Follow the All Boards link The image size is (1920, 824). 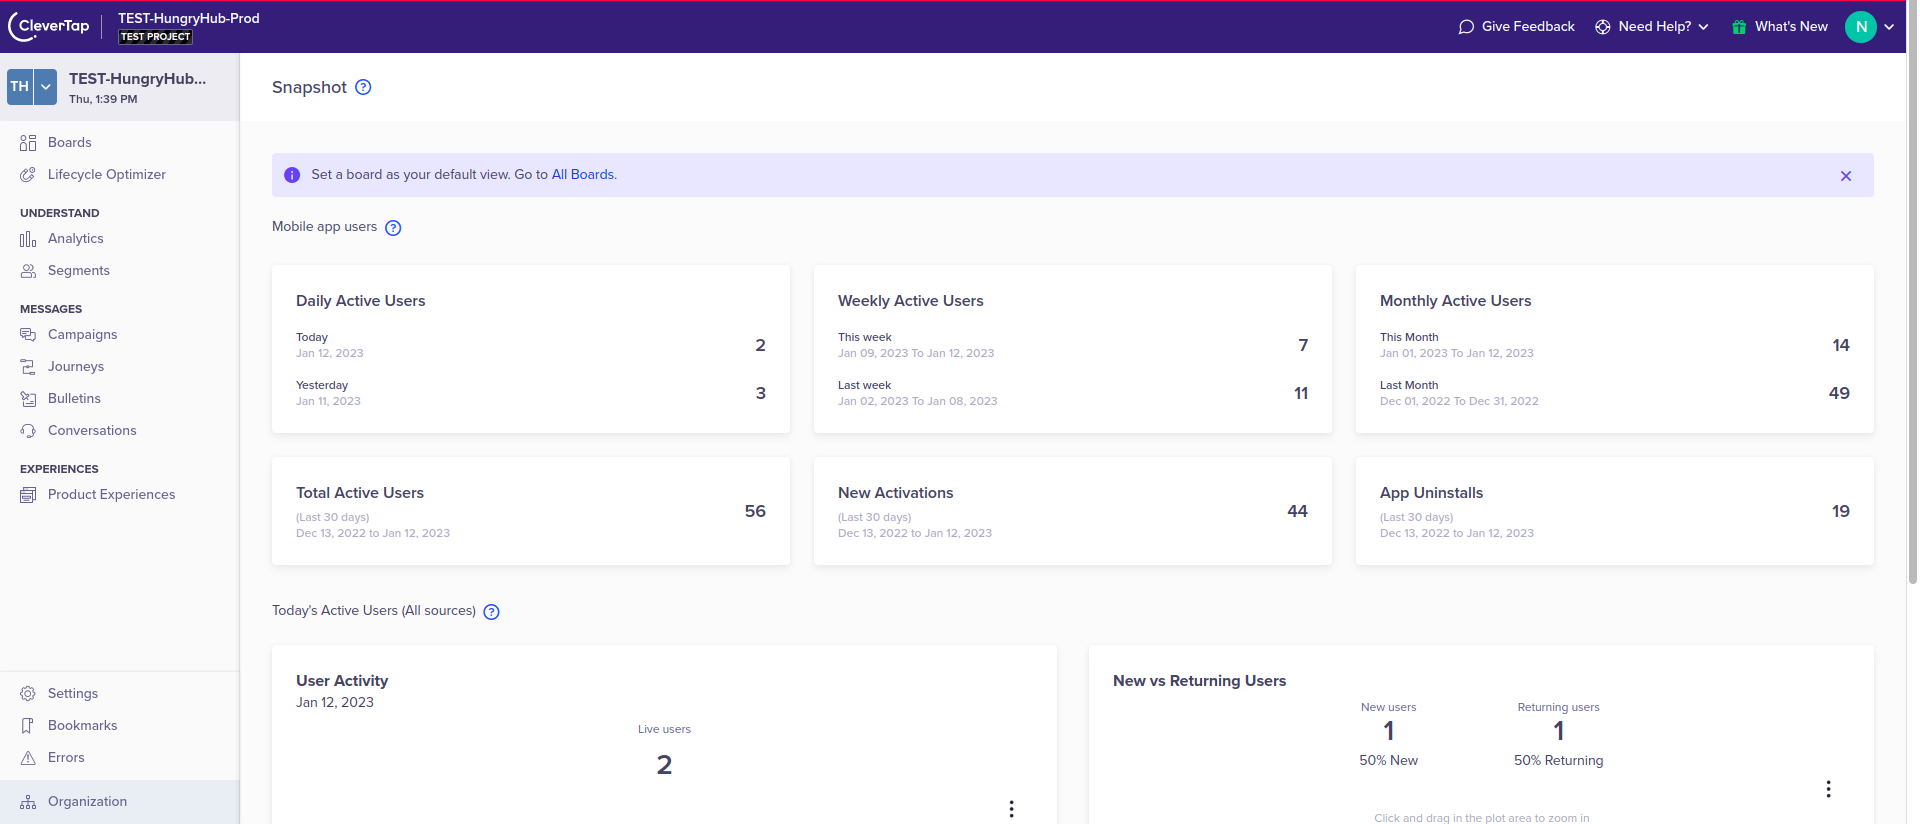[582, 175]
